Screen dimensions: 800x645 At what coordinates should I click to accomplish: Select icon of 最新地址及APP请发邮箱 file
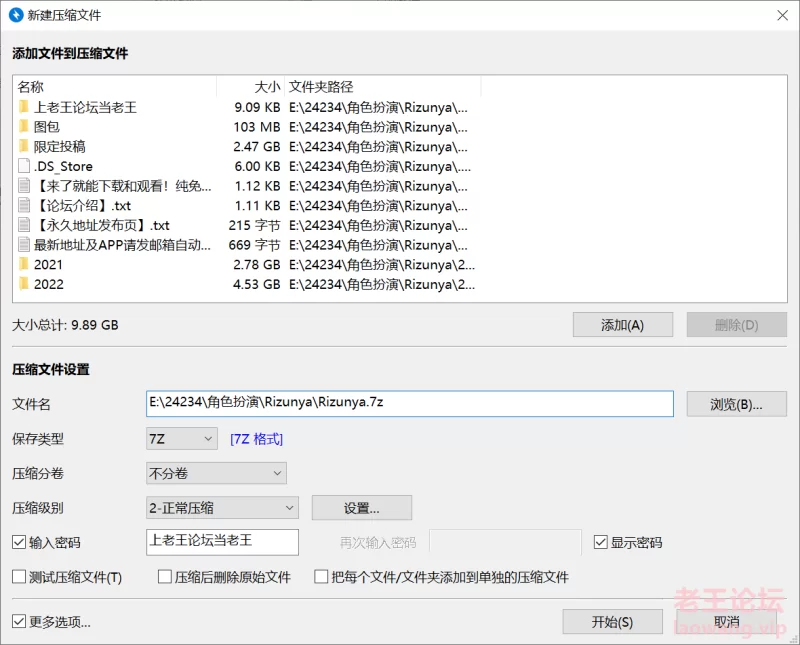[x=23, y=244]
